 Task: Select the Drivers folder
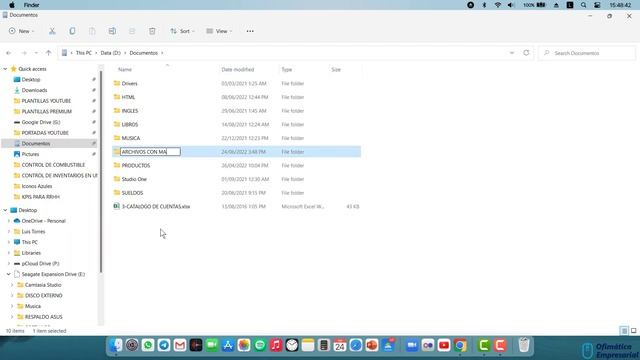point(129,83)
